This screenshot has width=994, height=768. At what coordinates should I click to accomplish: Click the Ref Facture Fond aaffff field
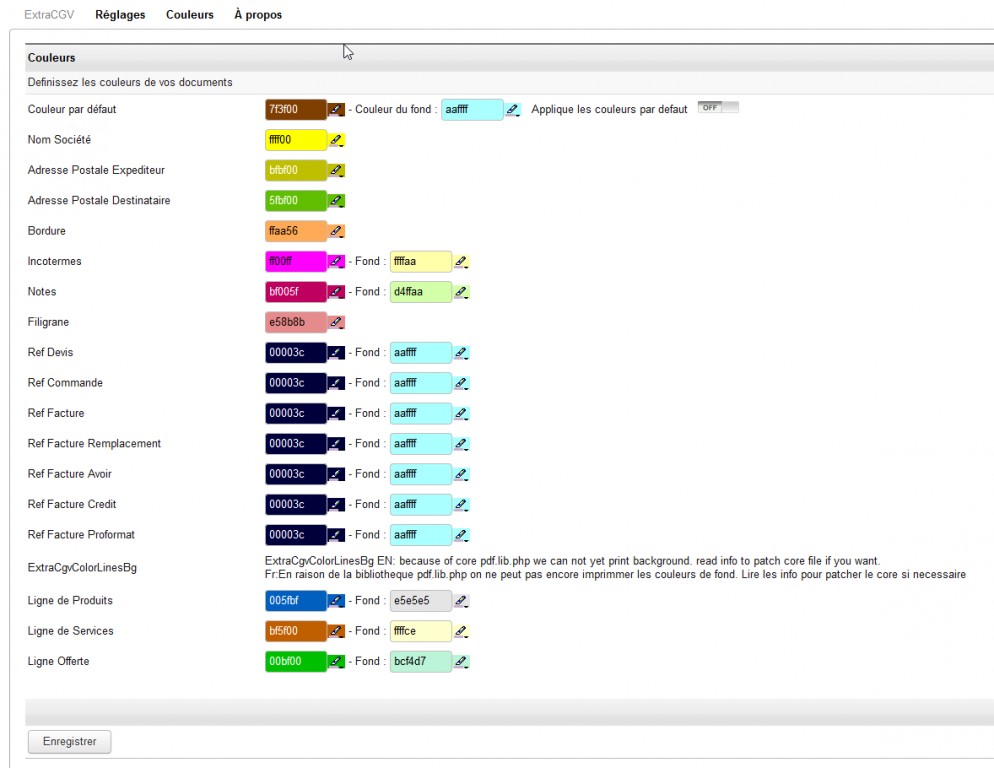[420, 413]
